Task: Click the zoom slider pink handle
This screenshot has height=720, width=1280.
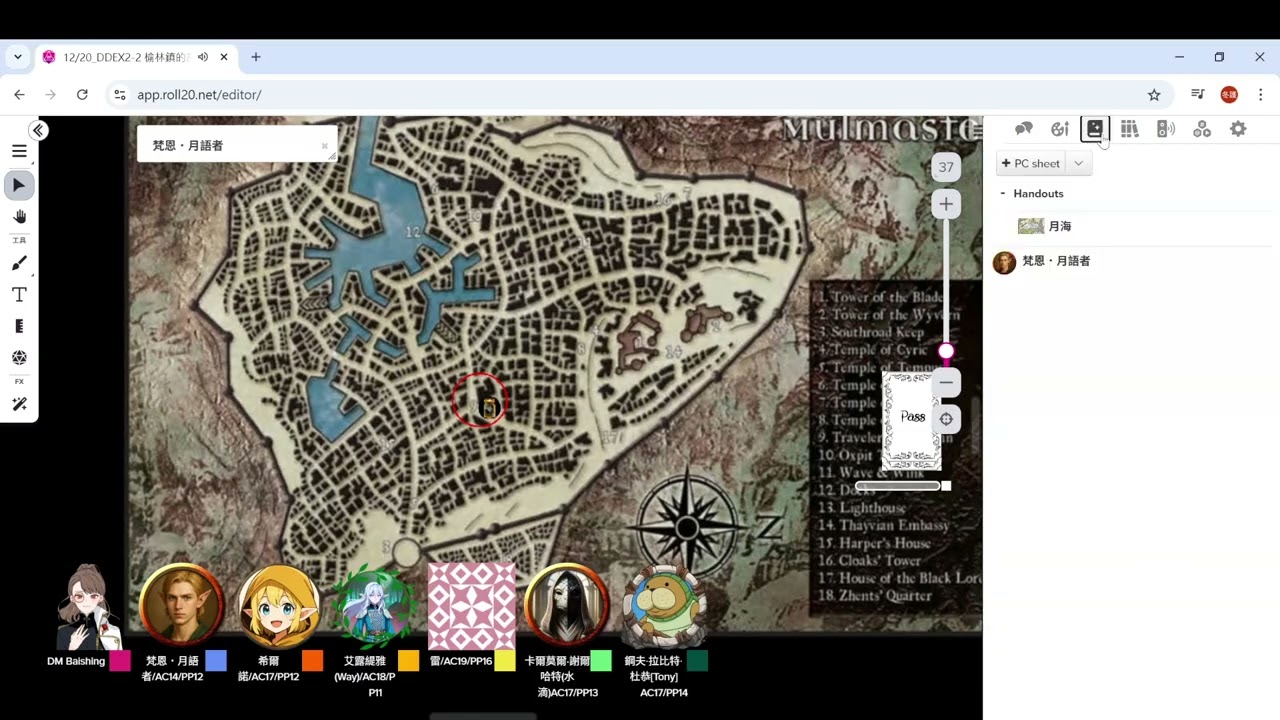Action: tap(946, 351)
